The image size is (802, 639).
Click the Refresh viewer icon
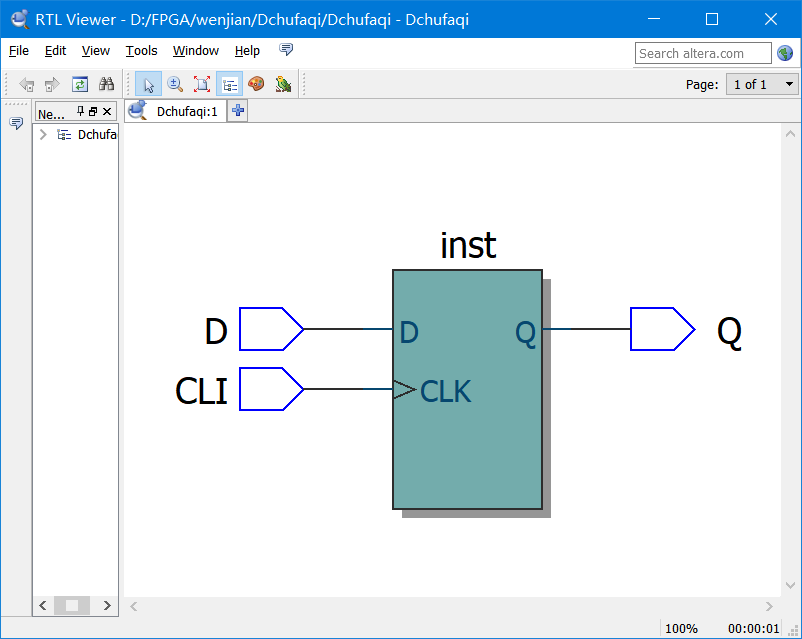coord(79,84)
